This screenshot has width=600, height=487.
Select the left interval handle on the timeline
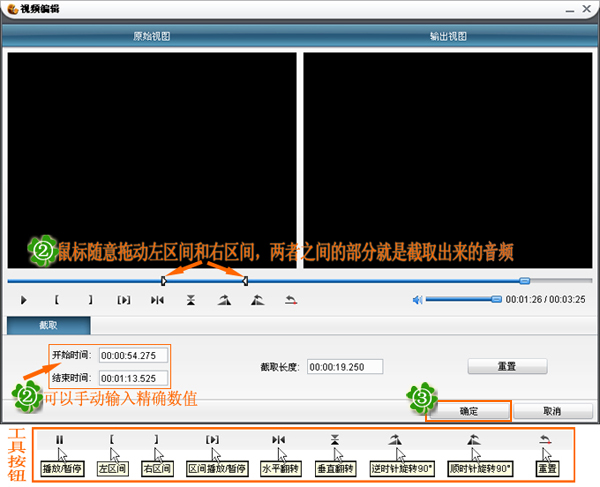163,281
